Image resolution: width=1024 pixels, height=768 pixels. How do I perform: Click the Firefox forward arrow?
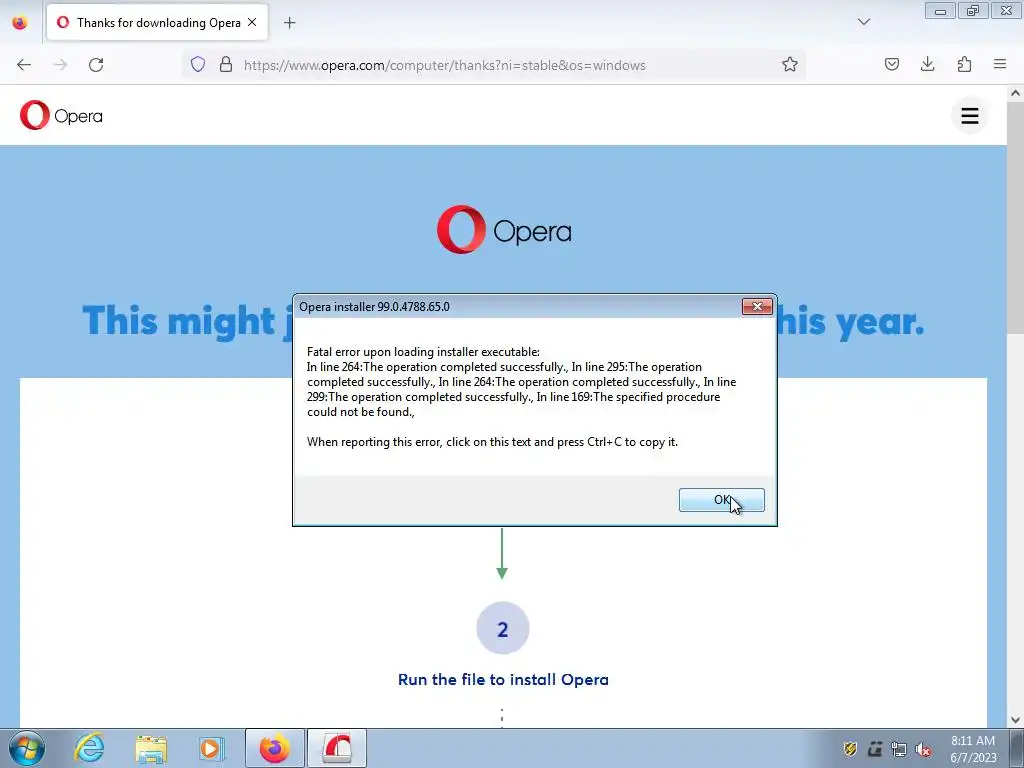pos(60,65)
